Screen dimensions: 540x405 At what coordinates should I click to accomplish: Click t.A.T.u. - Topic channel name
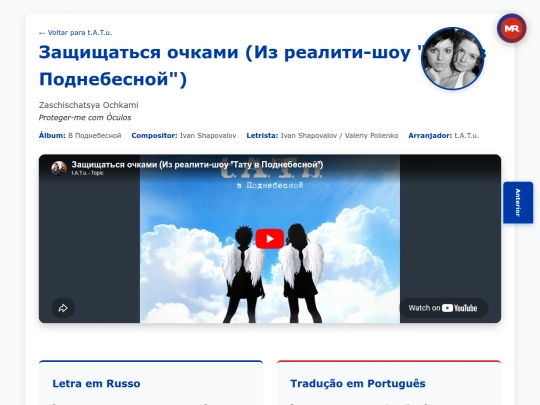(x=87, y=173)
